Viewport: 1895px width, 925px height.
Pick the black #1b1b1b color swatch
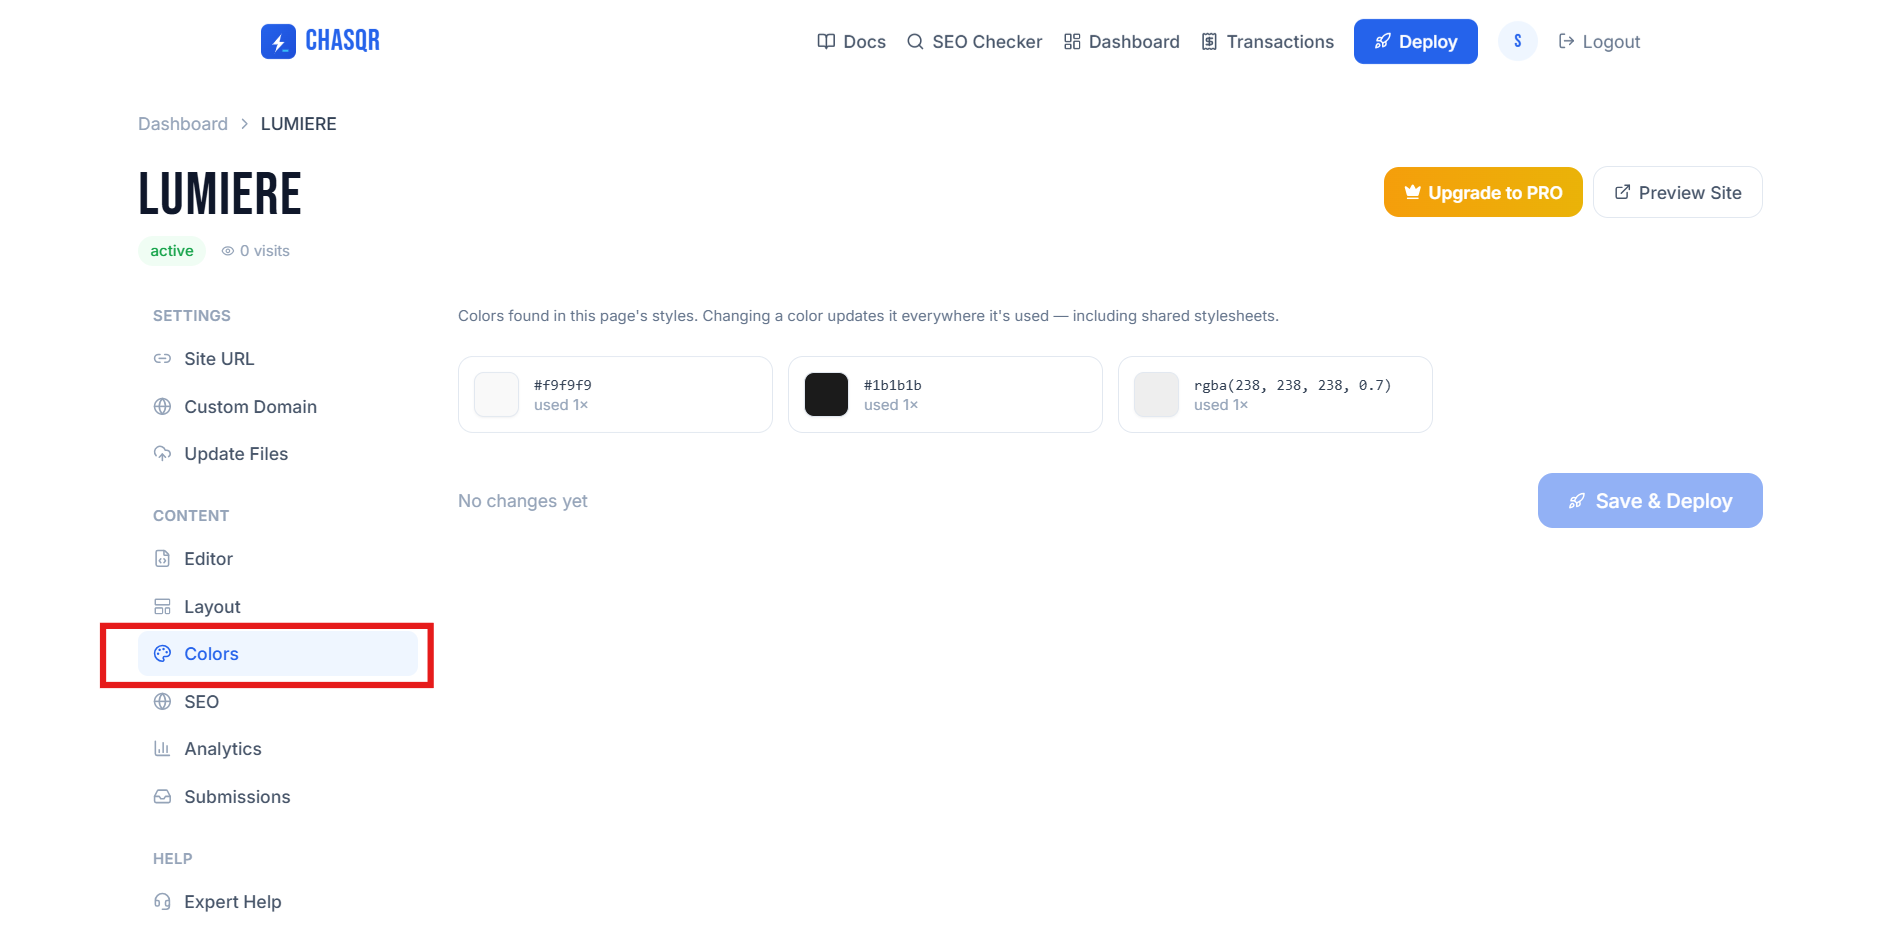pos(826,394)
